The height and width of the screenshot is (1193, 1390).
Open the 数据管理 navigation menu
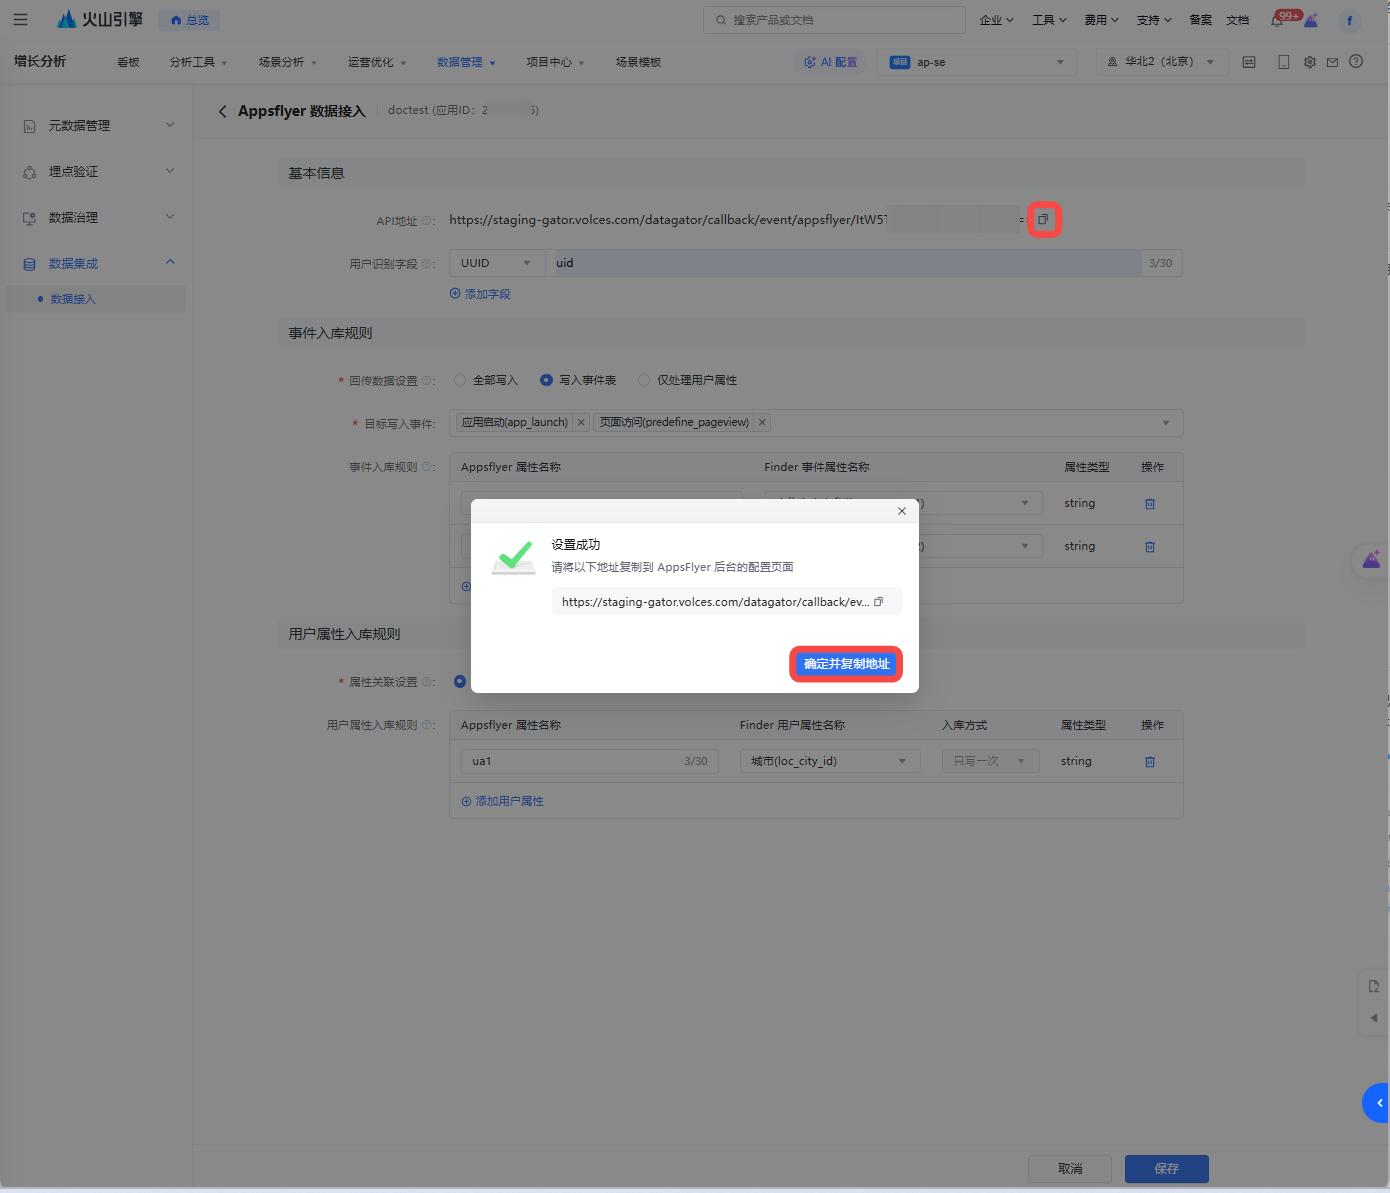tap(466, 62)
